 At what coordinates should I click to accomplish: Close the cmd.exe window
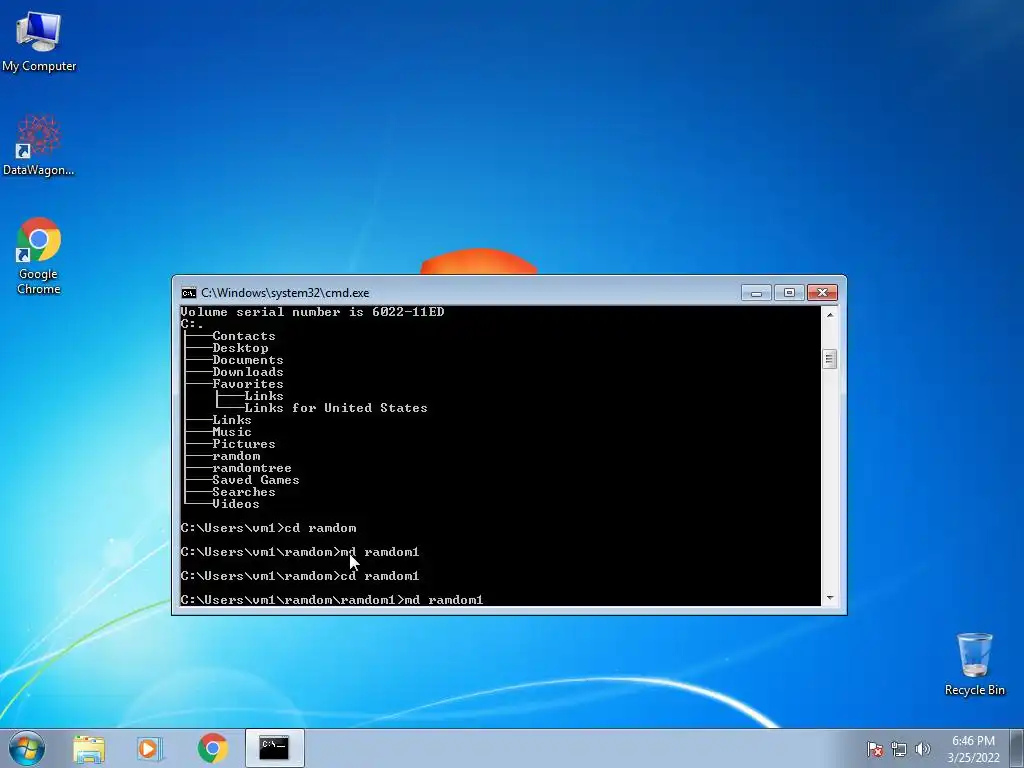(x=822, y=293)
